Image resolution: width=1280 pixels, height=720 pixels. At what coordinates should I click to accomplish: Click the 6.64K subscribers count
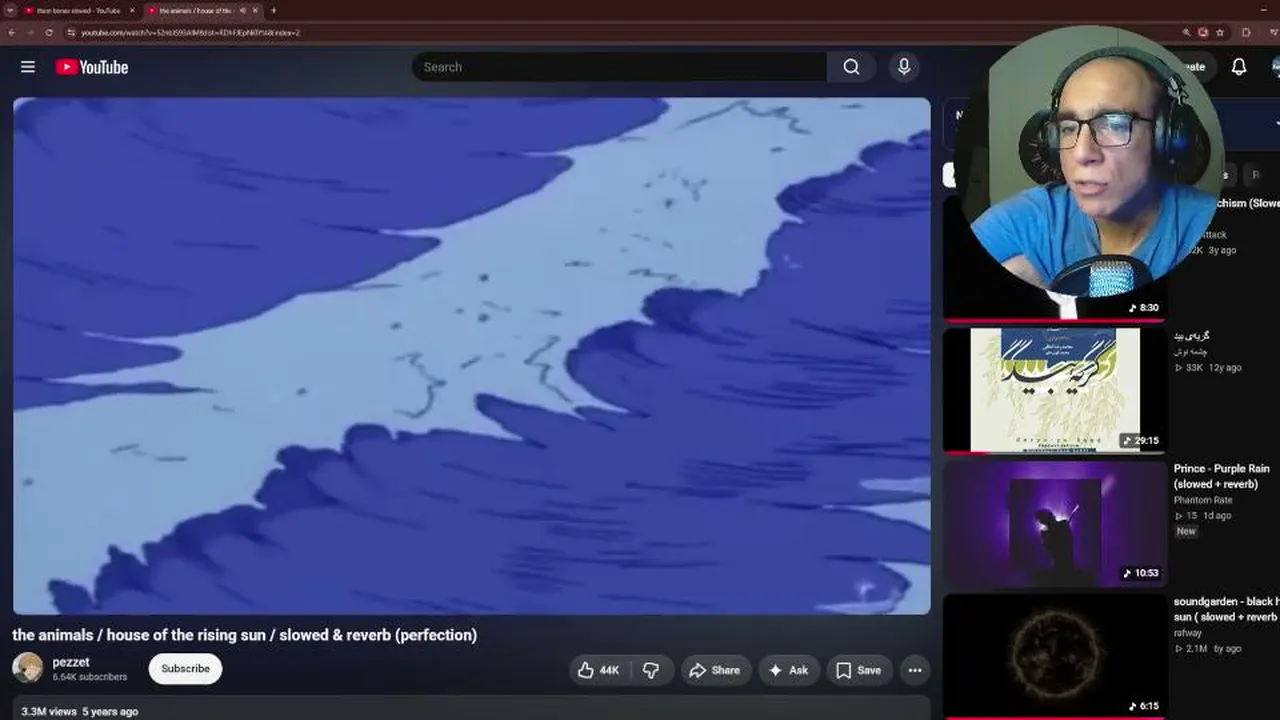click(x=90, y=677)
